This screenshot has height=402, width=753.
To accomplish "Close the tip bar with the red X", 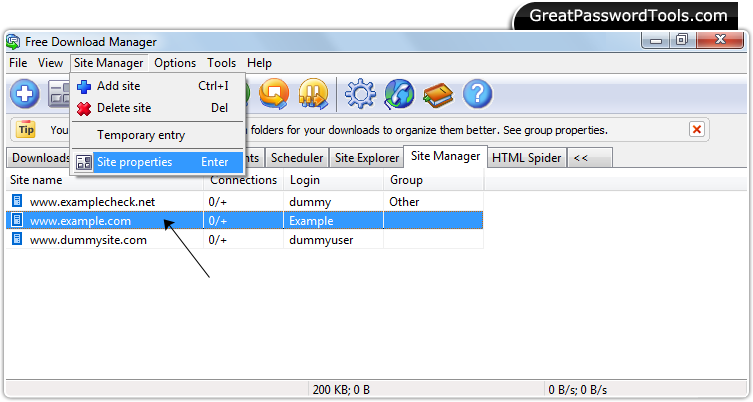I will tap(697, 129).
